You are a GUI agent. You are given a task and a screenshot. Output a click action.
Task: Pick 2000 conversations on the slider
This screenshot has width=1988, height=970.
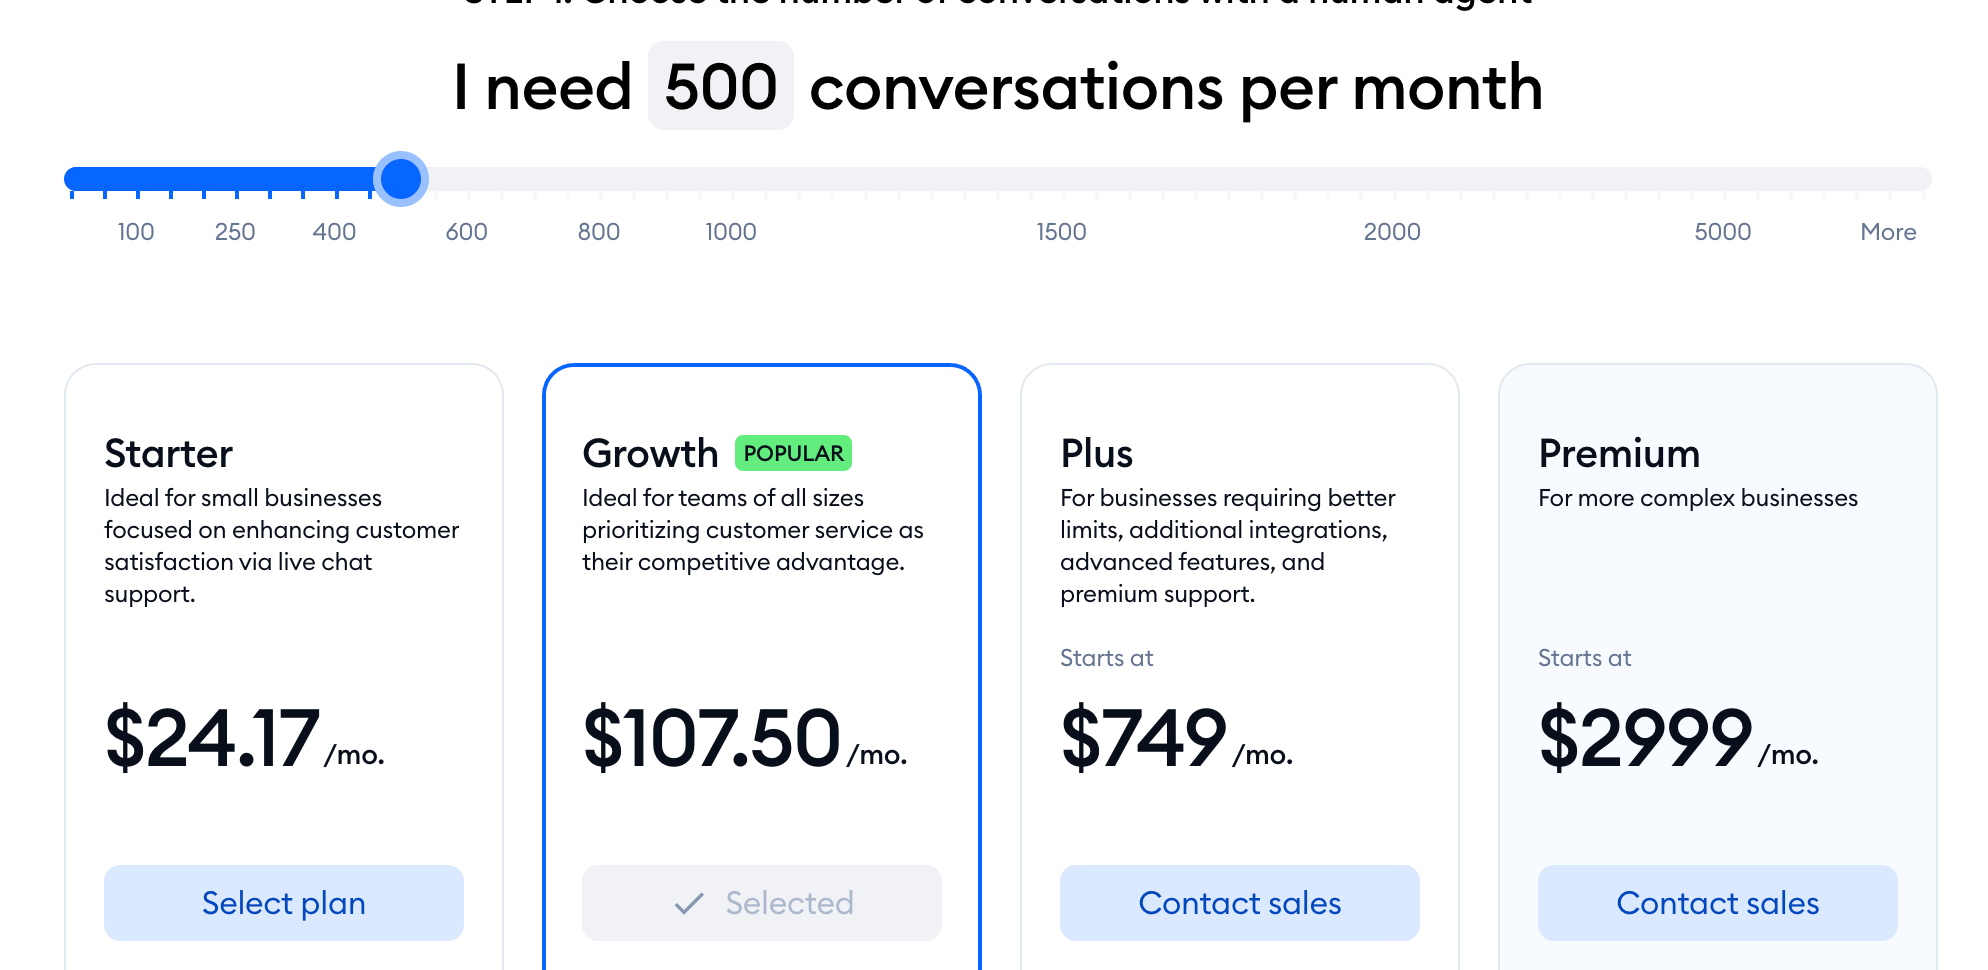coord(1392,232)
